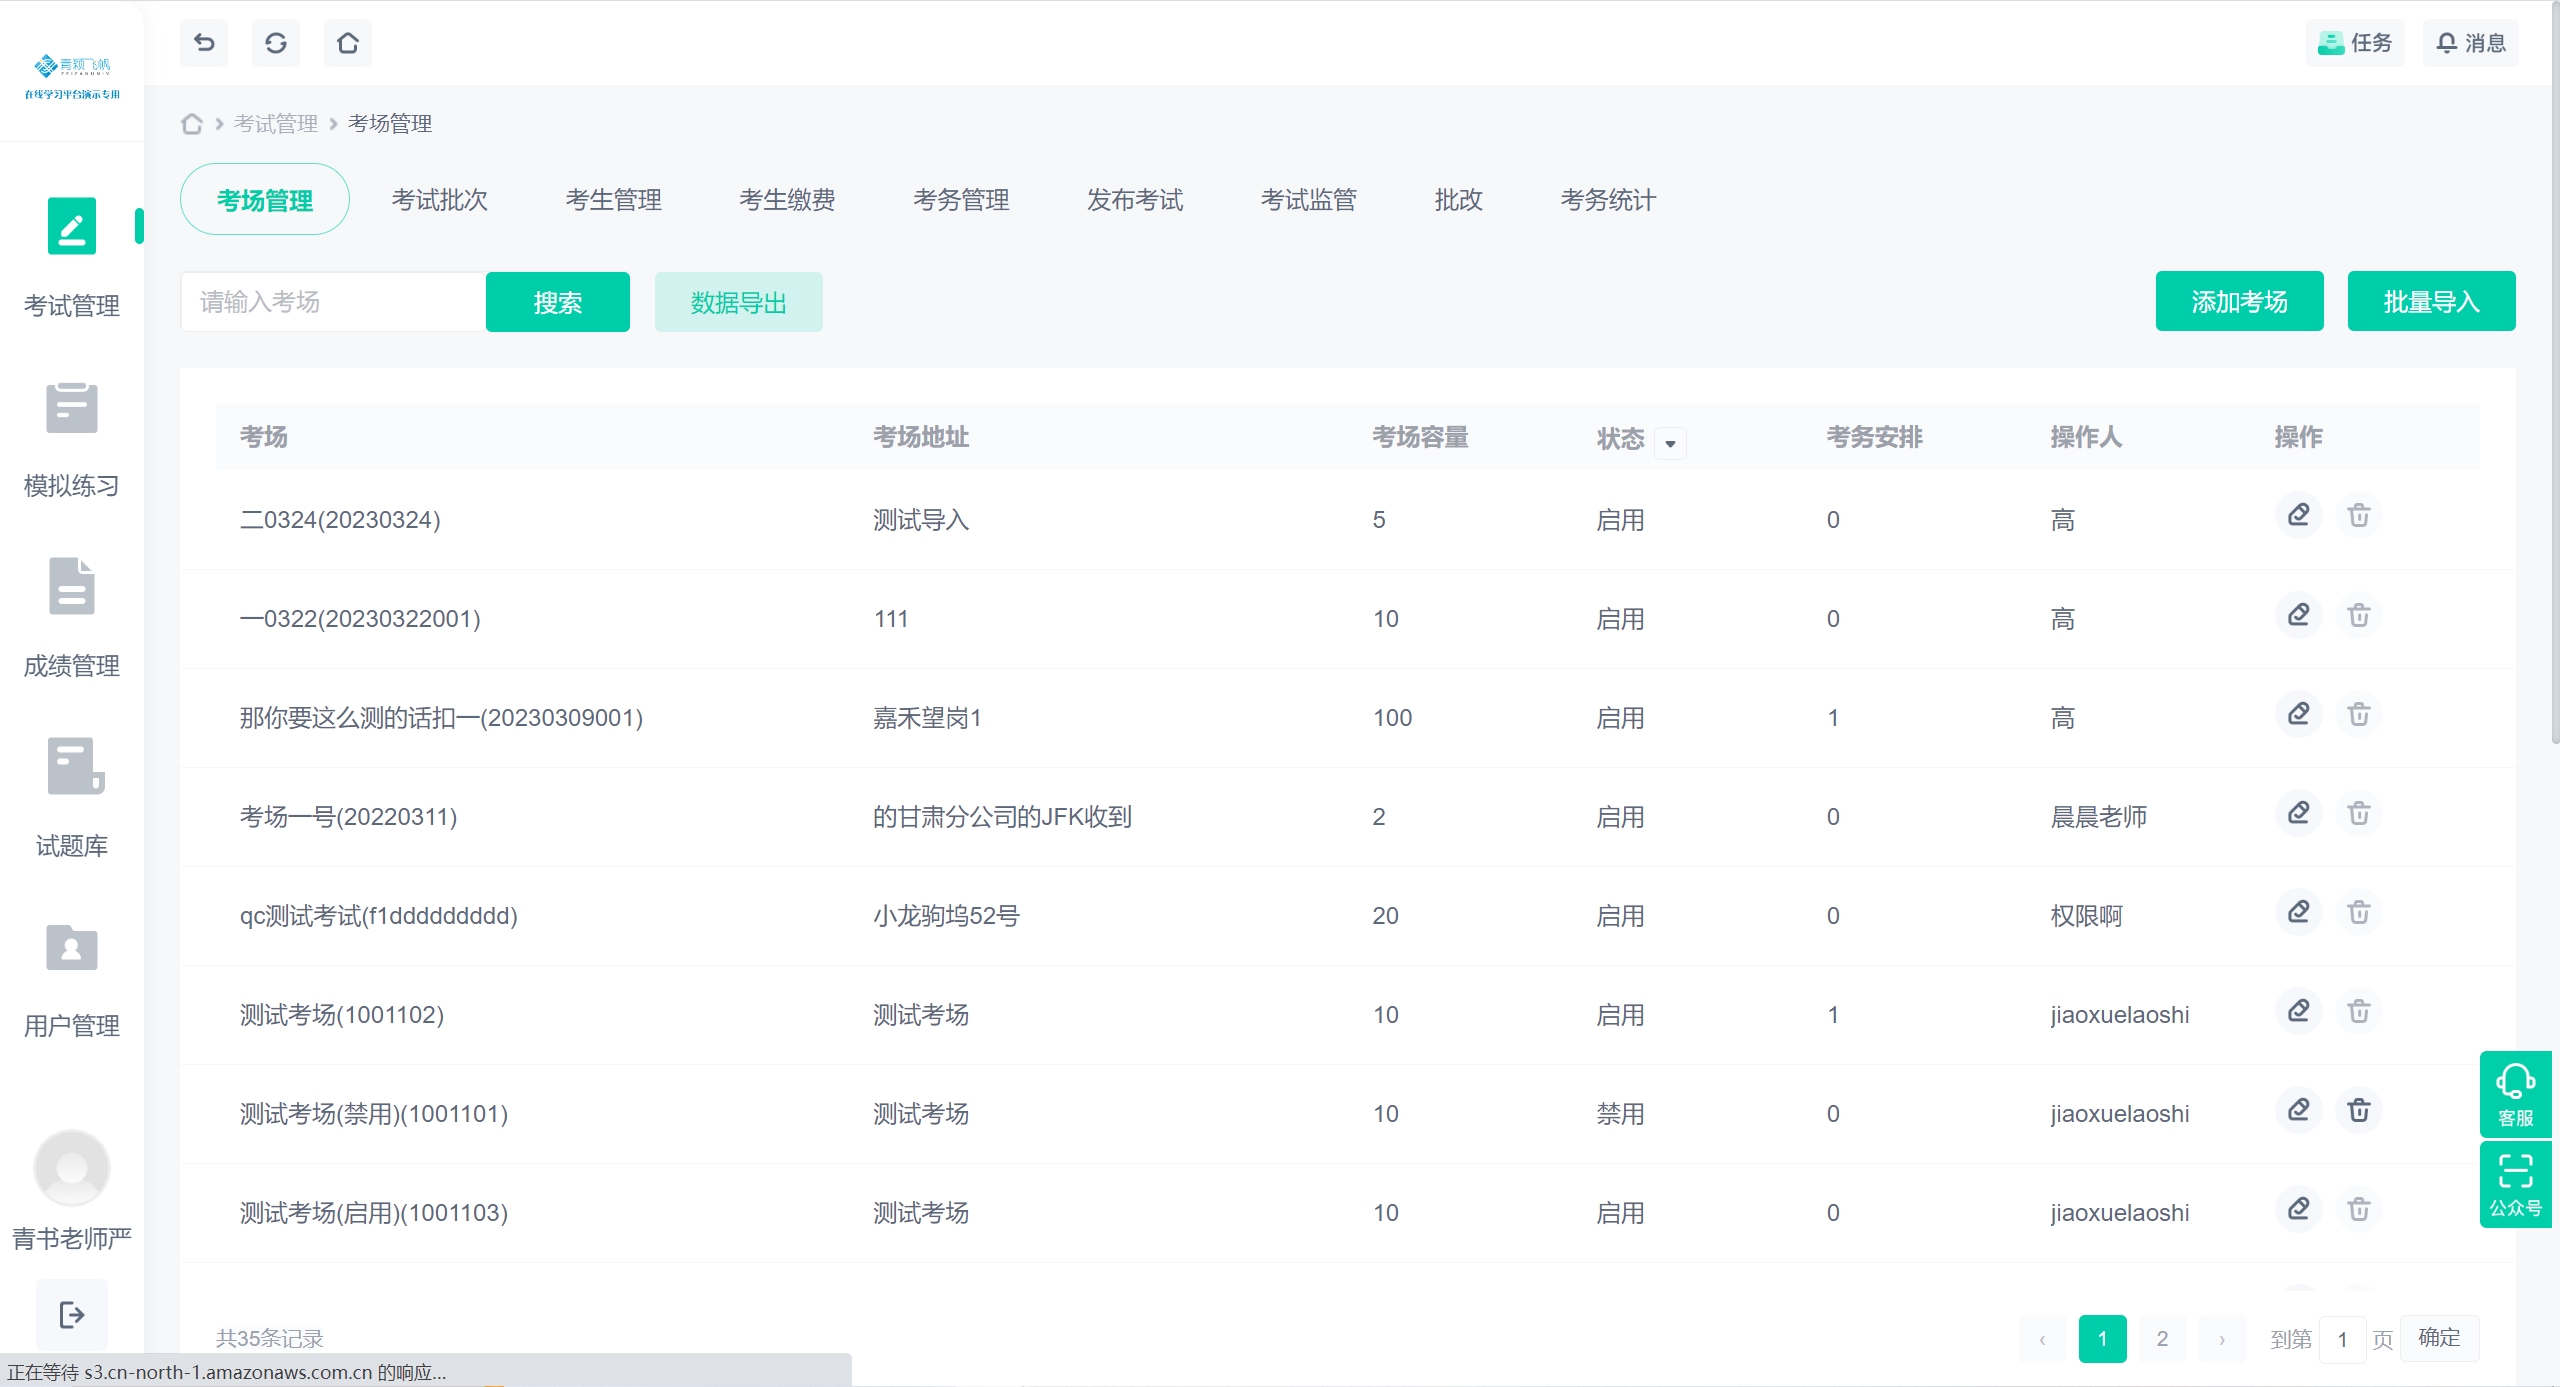The width and height of the screenshot is (2560, 1387).
Task: Open the 客服 customer service widget
Action: click(x=2516, y=1094)
